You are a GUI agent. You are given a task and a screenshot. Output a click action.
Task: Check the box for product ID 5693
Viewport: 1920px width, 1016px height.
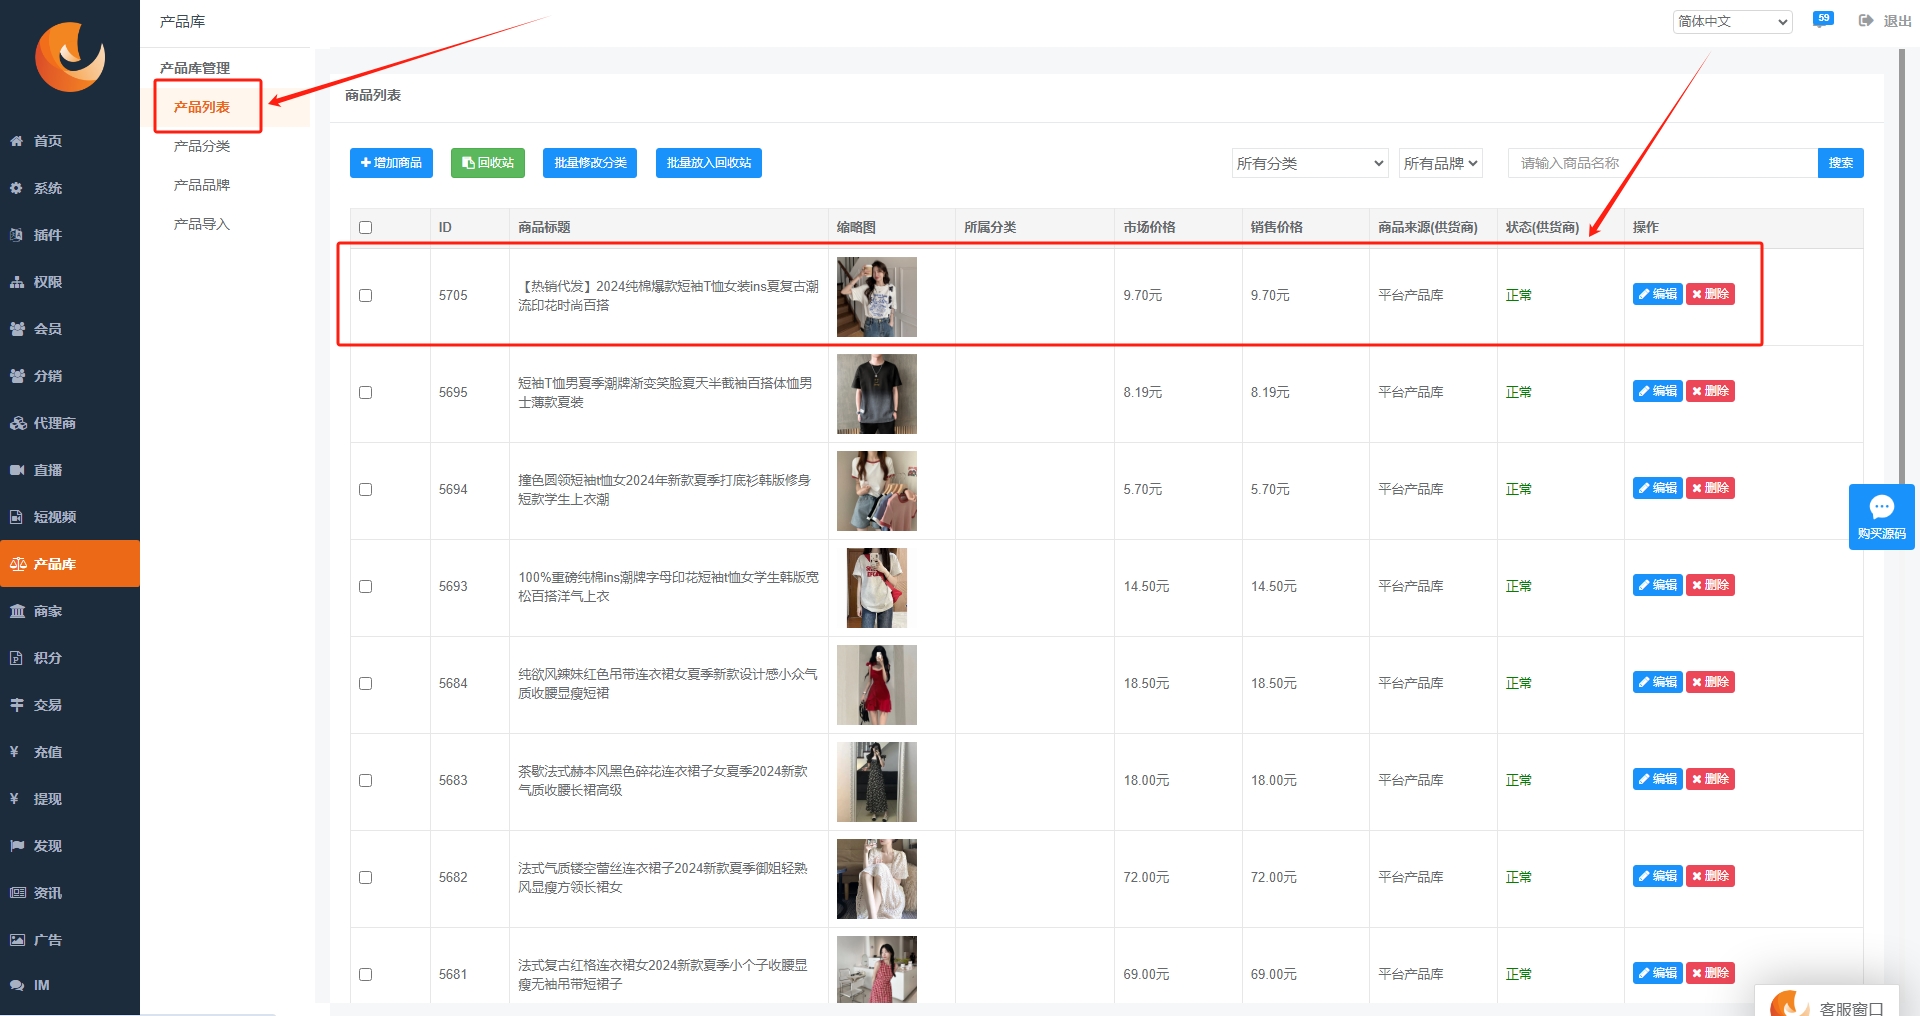[365, 586]
